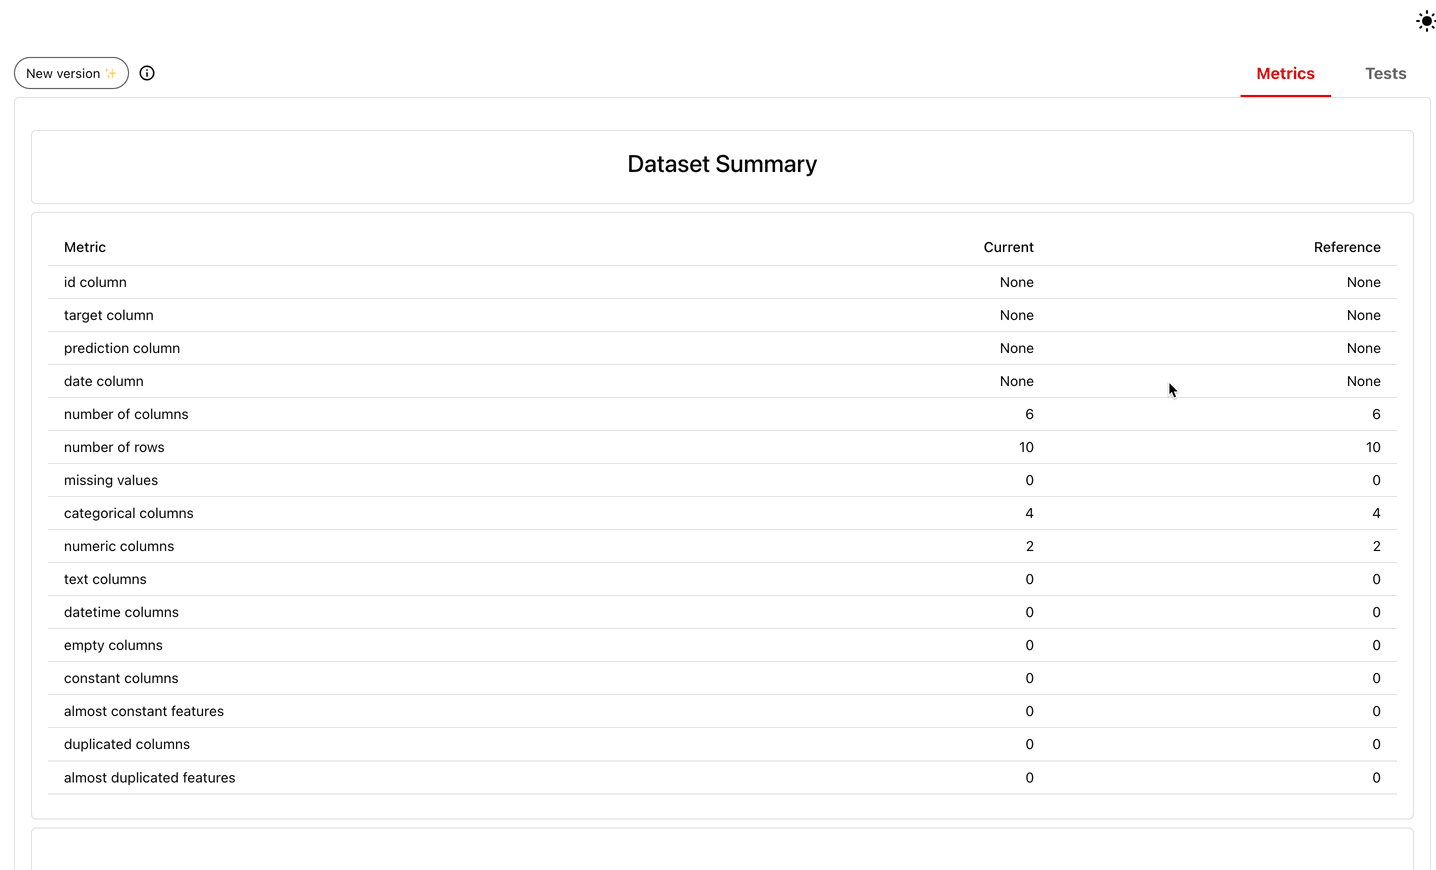Screen dimensions: 1436x870
Task: Select the almost duplicated features row
Action: pyautogui.click(x=149, y=777)
